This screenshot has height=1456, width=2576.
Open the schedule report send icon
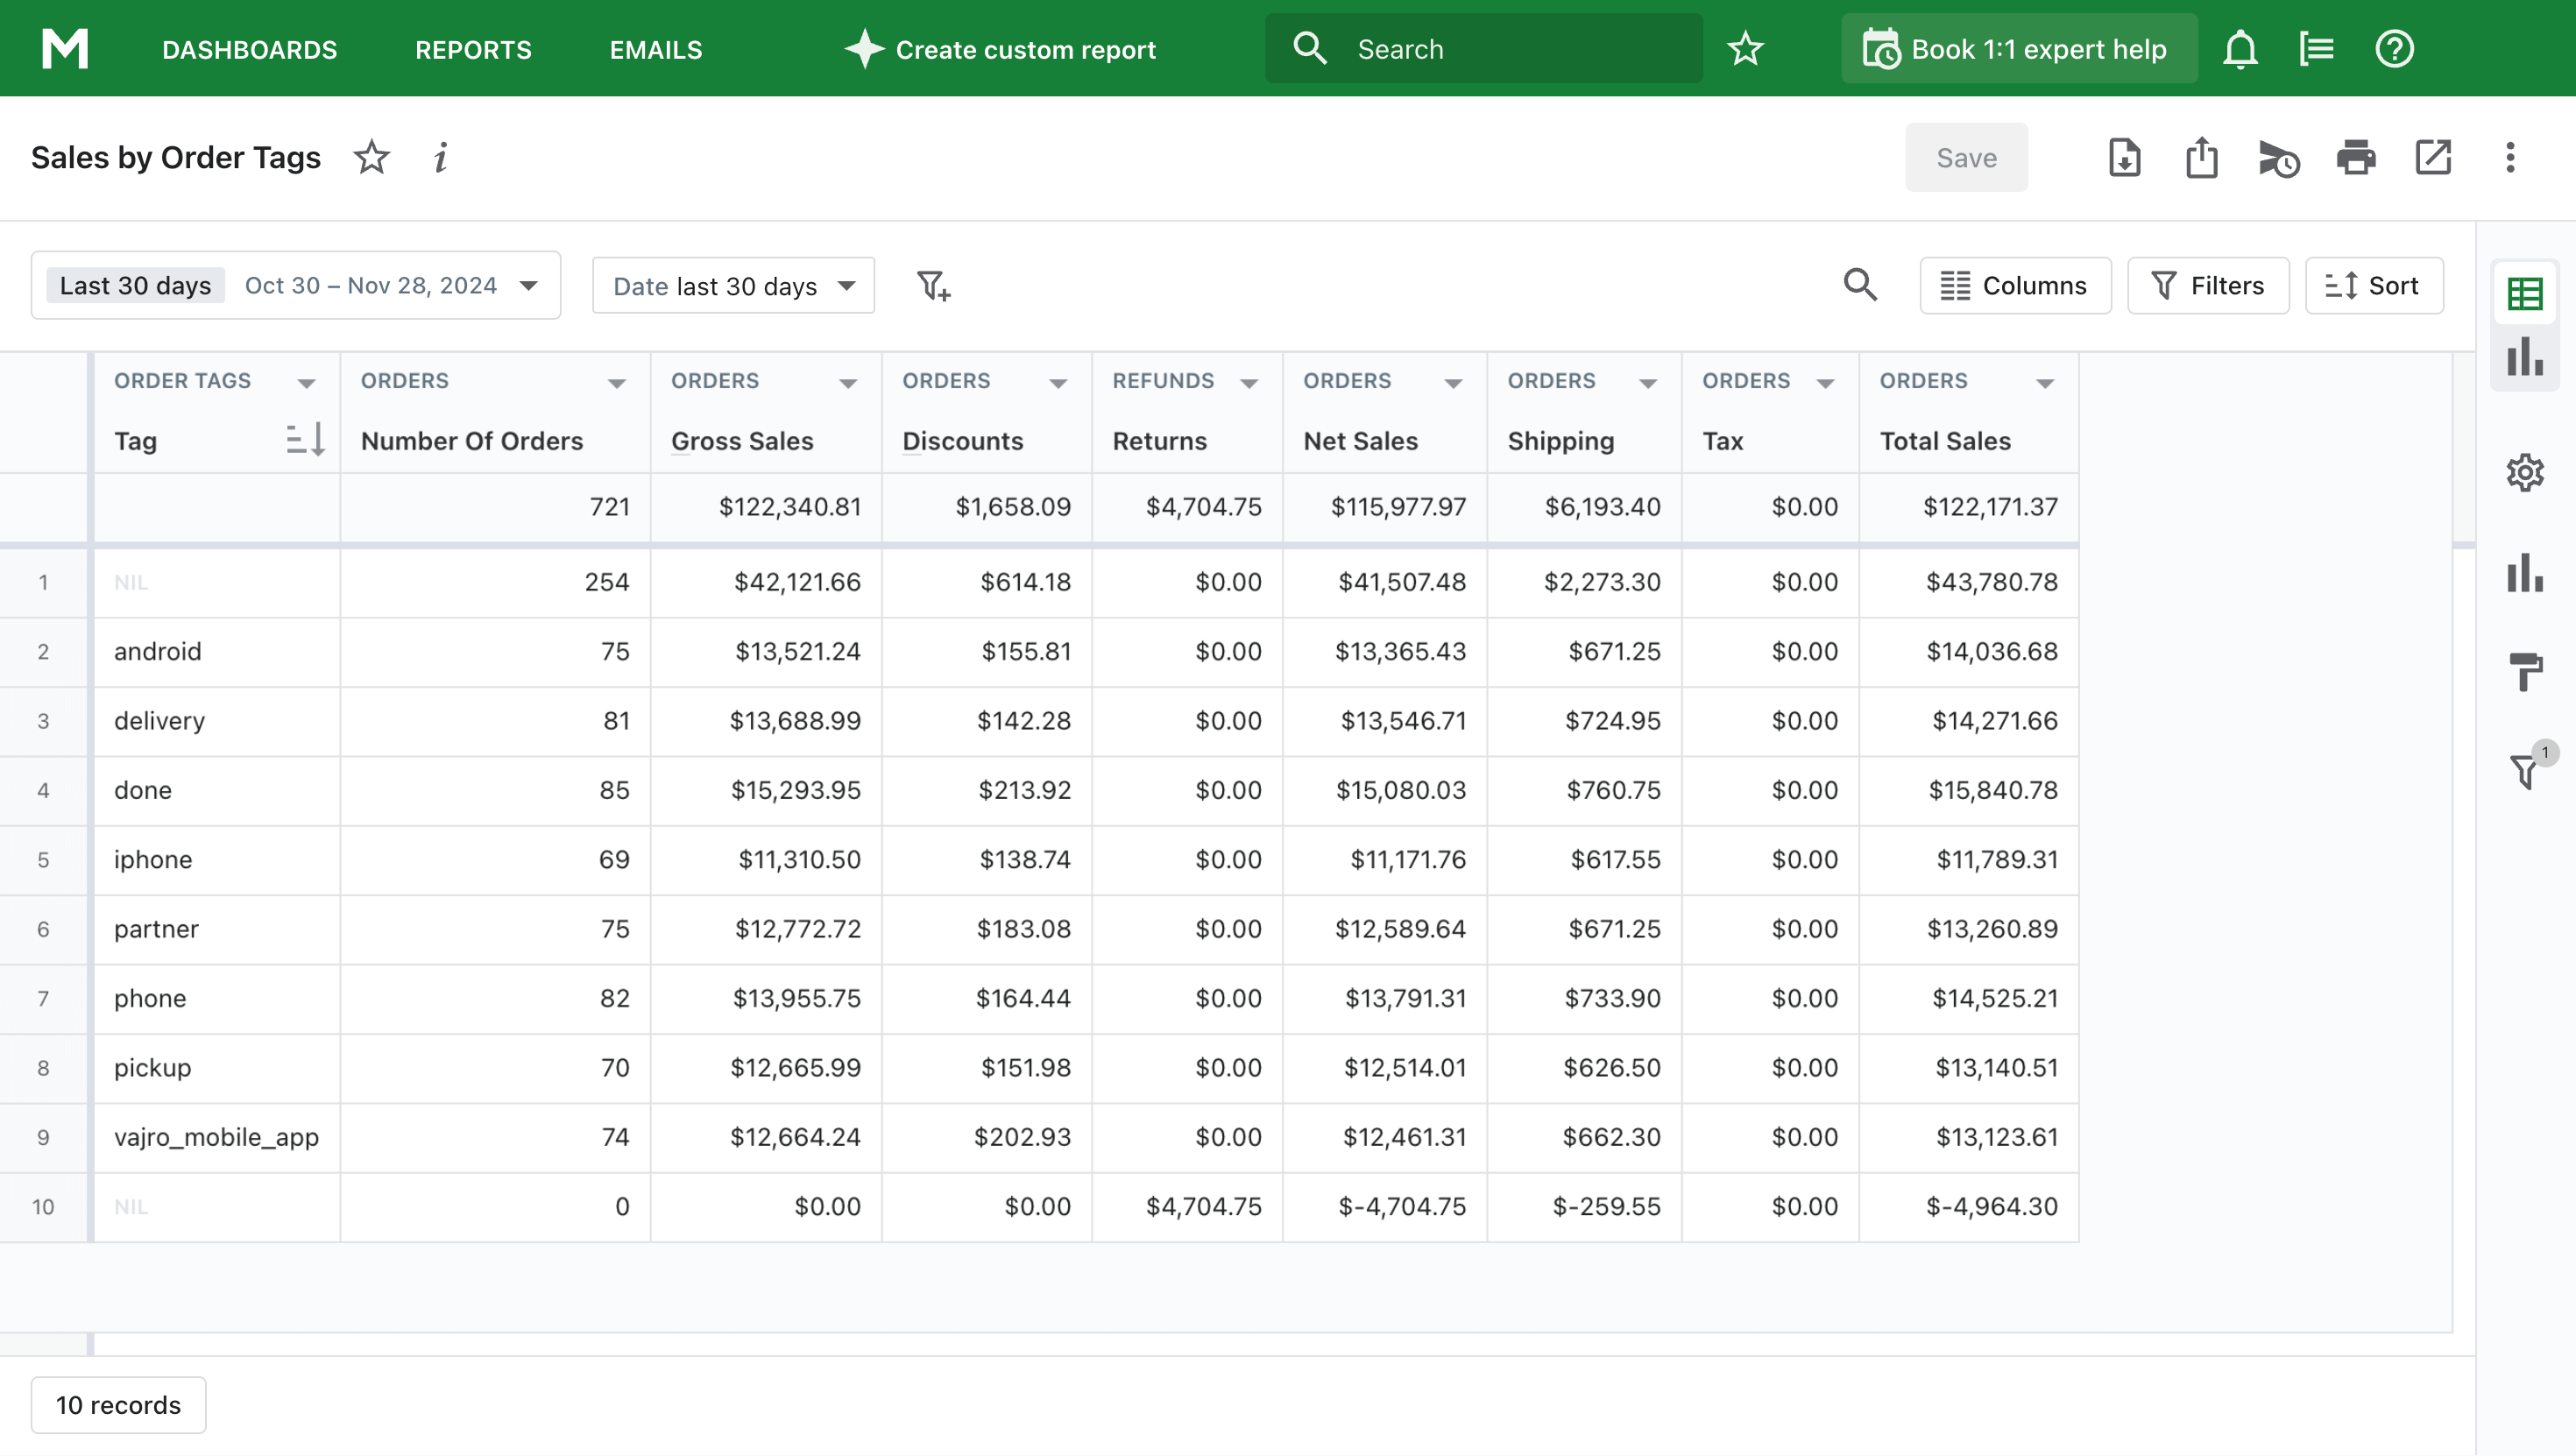pyautogui.click(x=2278, y=158)
